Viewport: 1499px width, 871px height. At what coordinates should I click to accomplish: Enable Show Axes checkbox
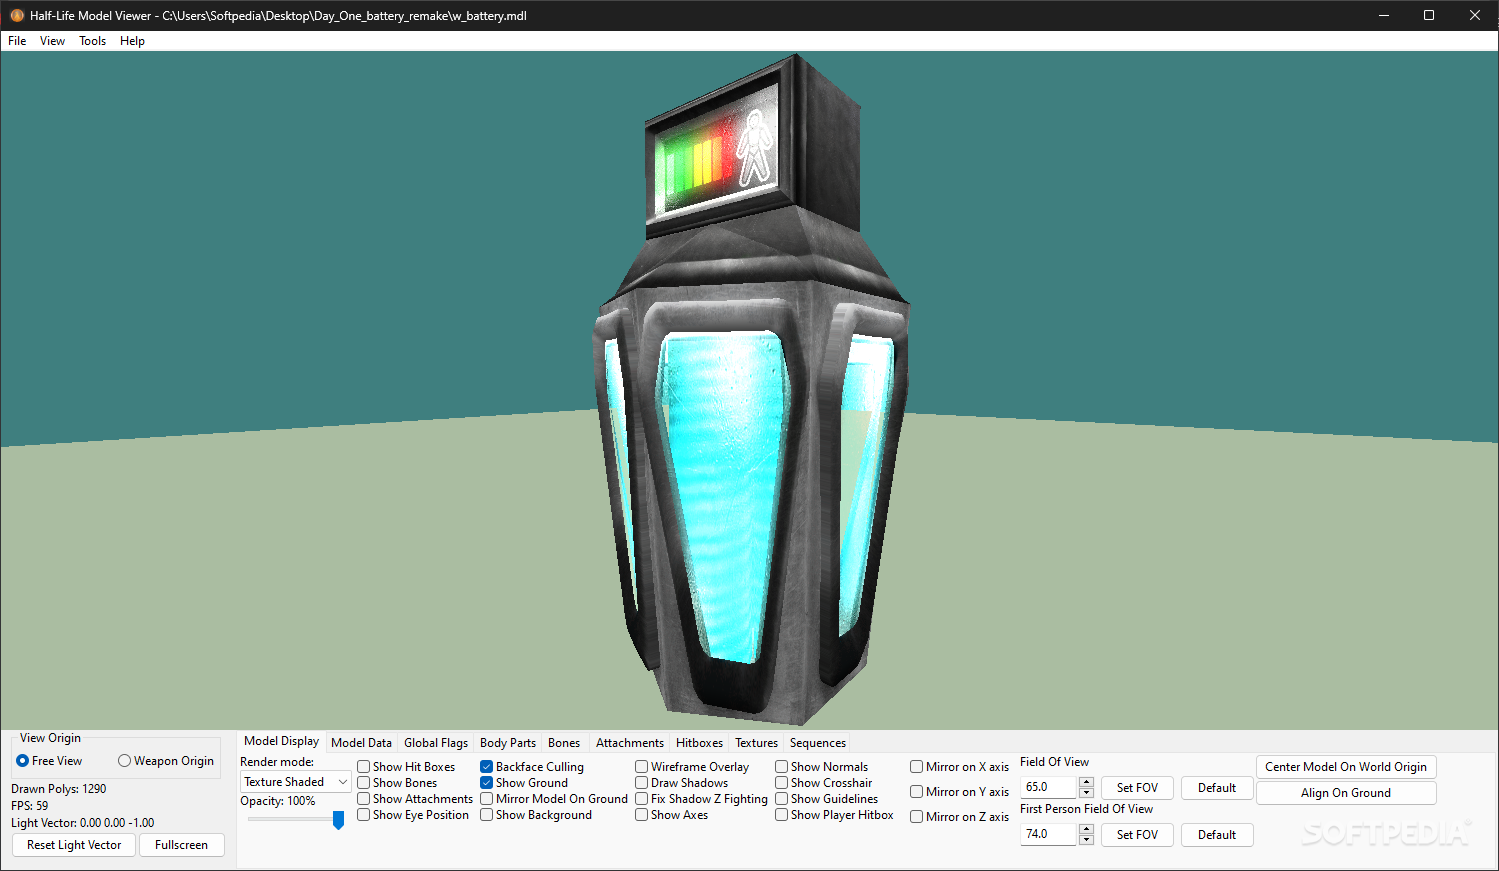[672, 814]
